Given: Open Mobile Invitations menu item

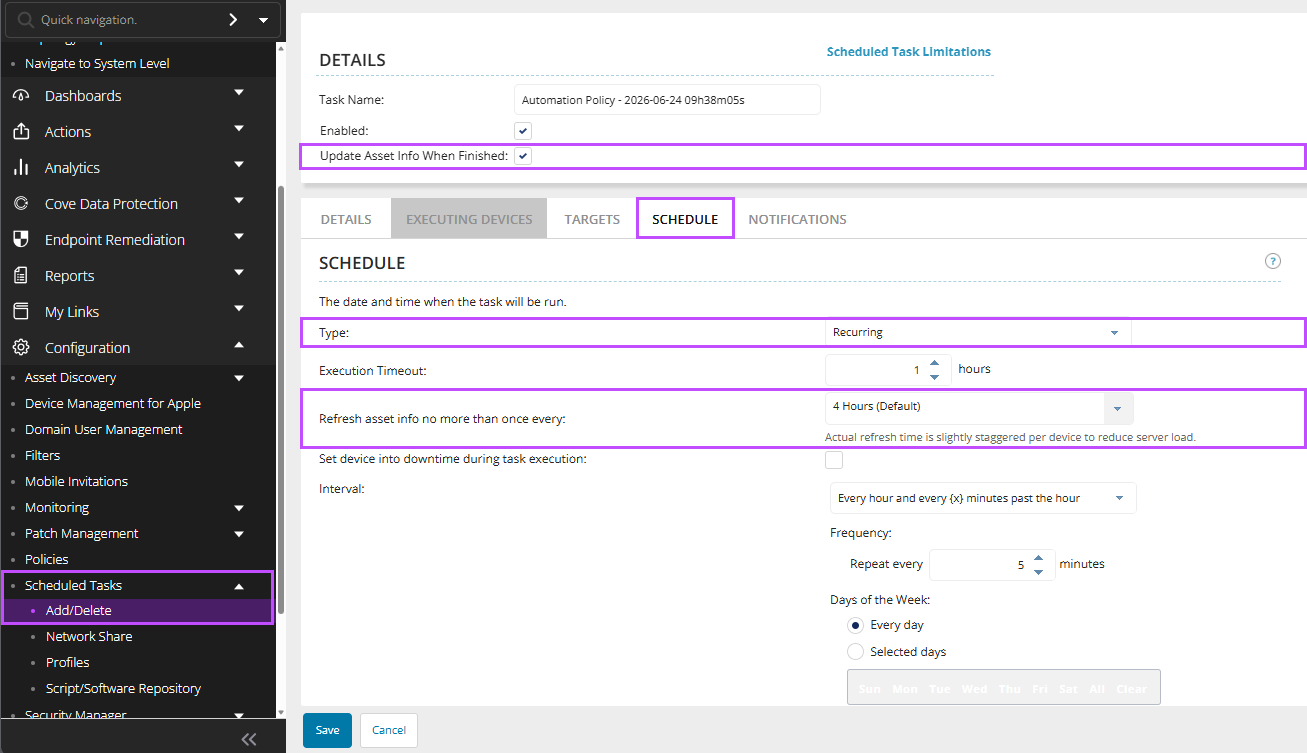Looking at the screenshot, I should click(x=77, y=482).
